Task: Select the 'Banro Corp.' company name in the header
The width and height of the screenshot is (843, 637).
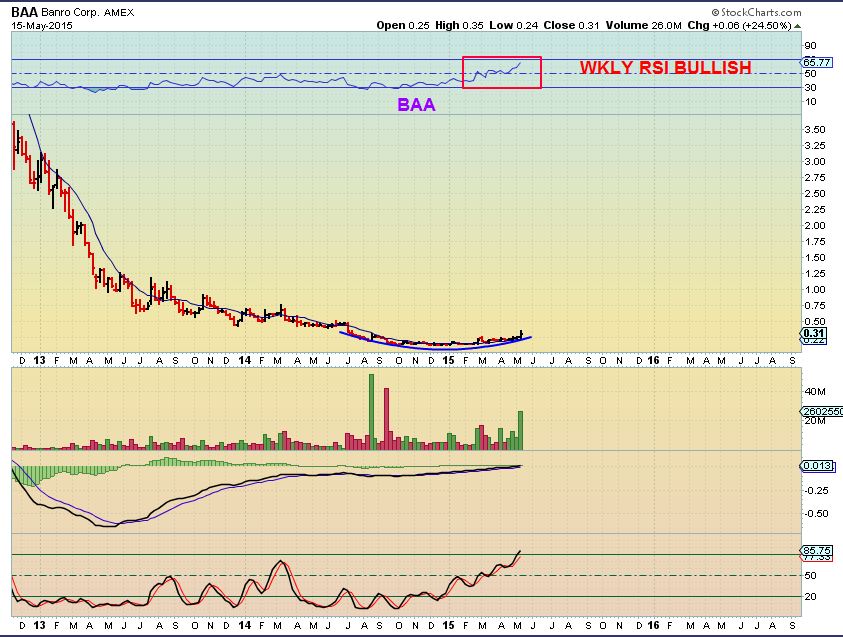Action: pyautogui.click(x=70, y=12)
